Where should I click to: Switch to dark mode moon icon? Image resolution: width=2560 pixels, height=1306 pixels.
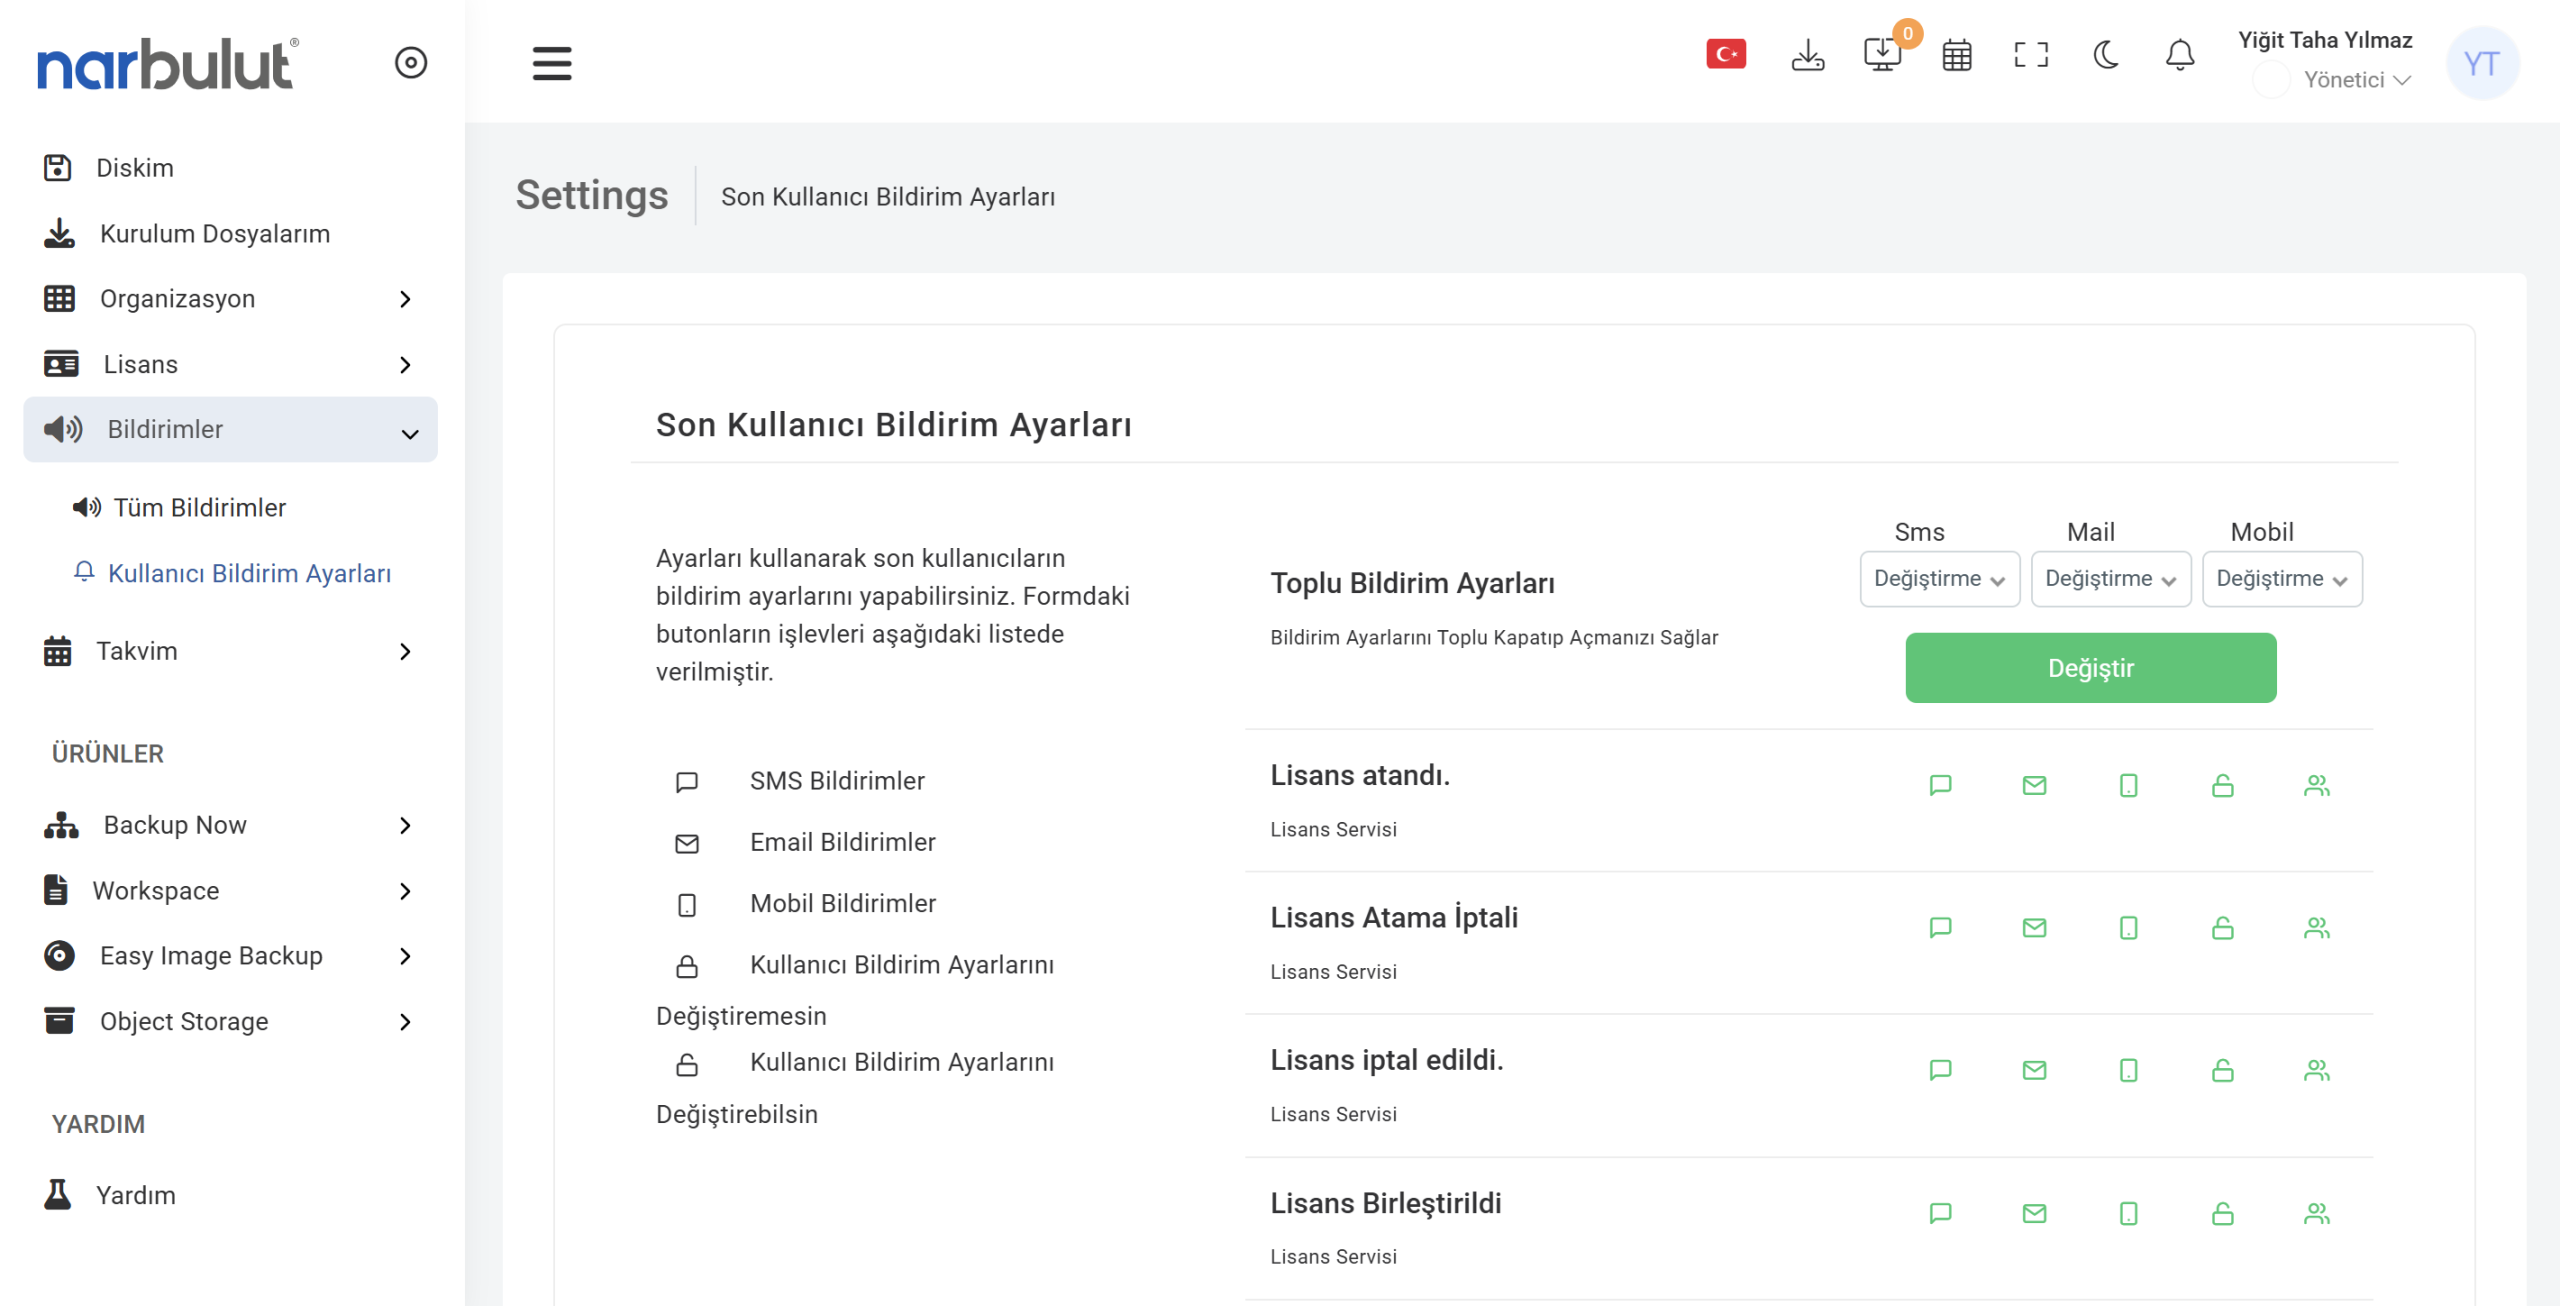(2106, 55)
